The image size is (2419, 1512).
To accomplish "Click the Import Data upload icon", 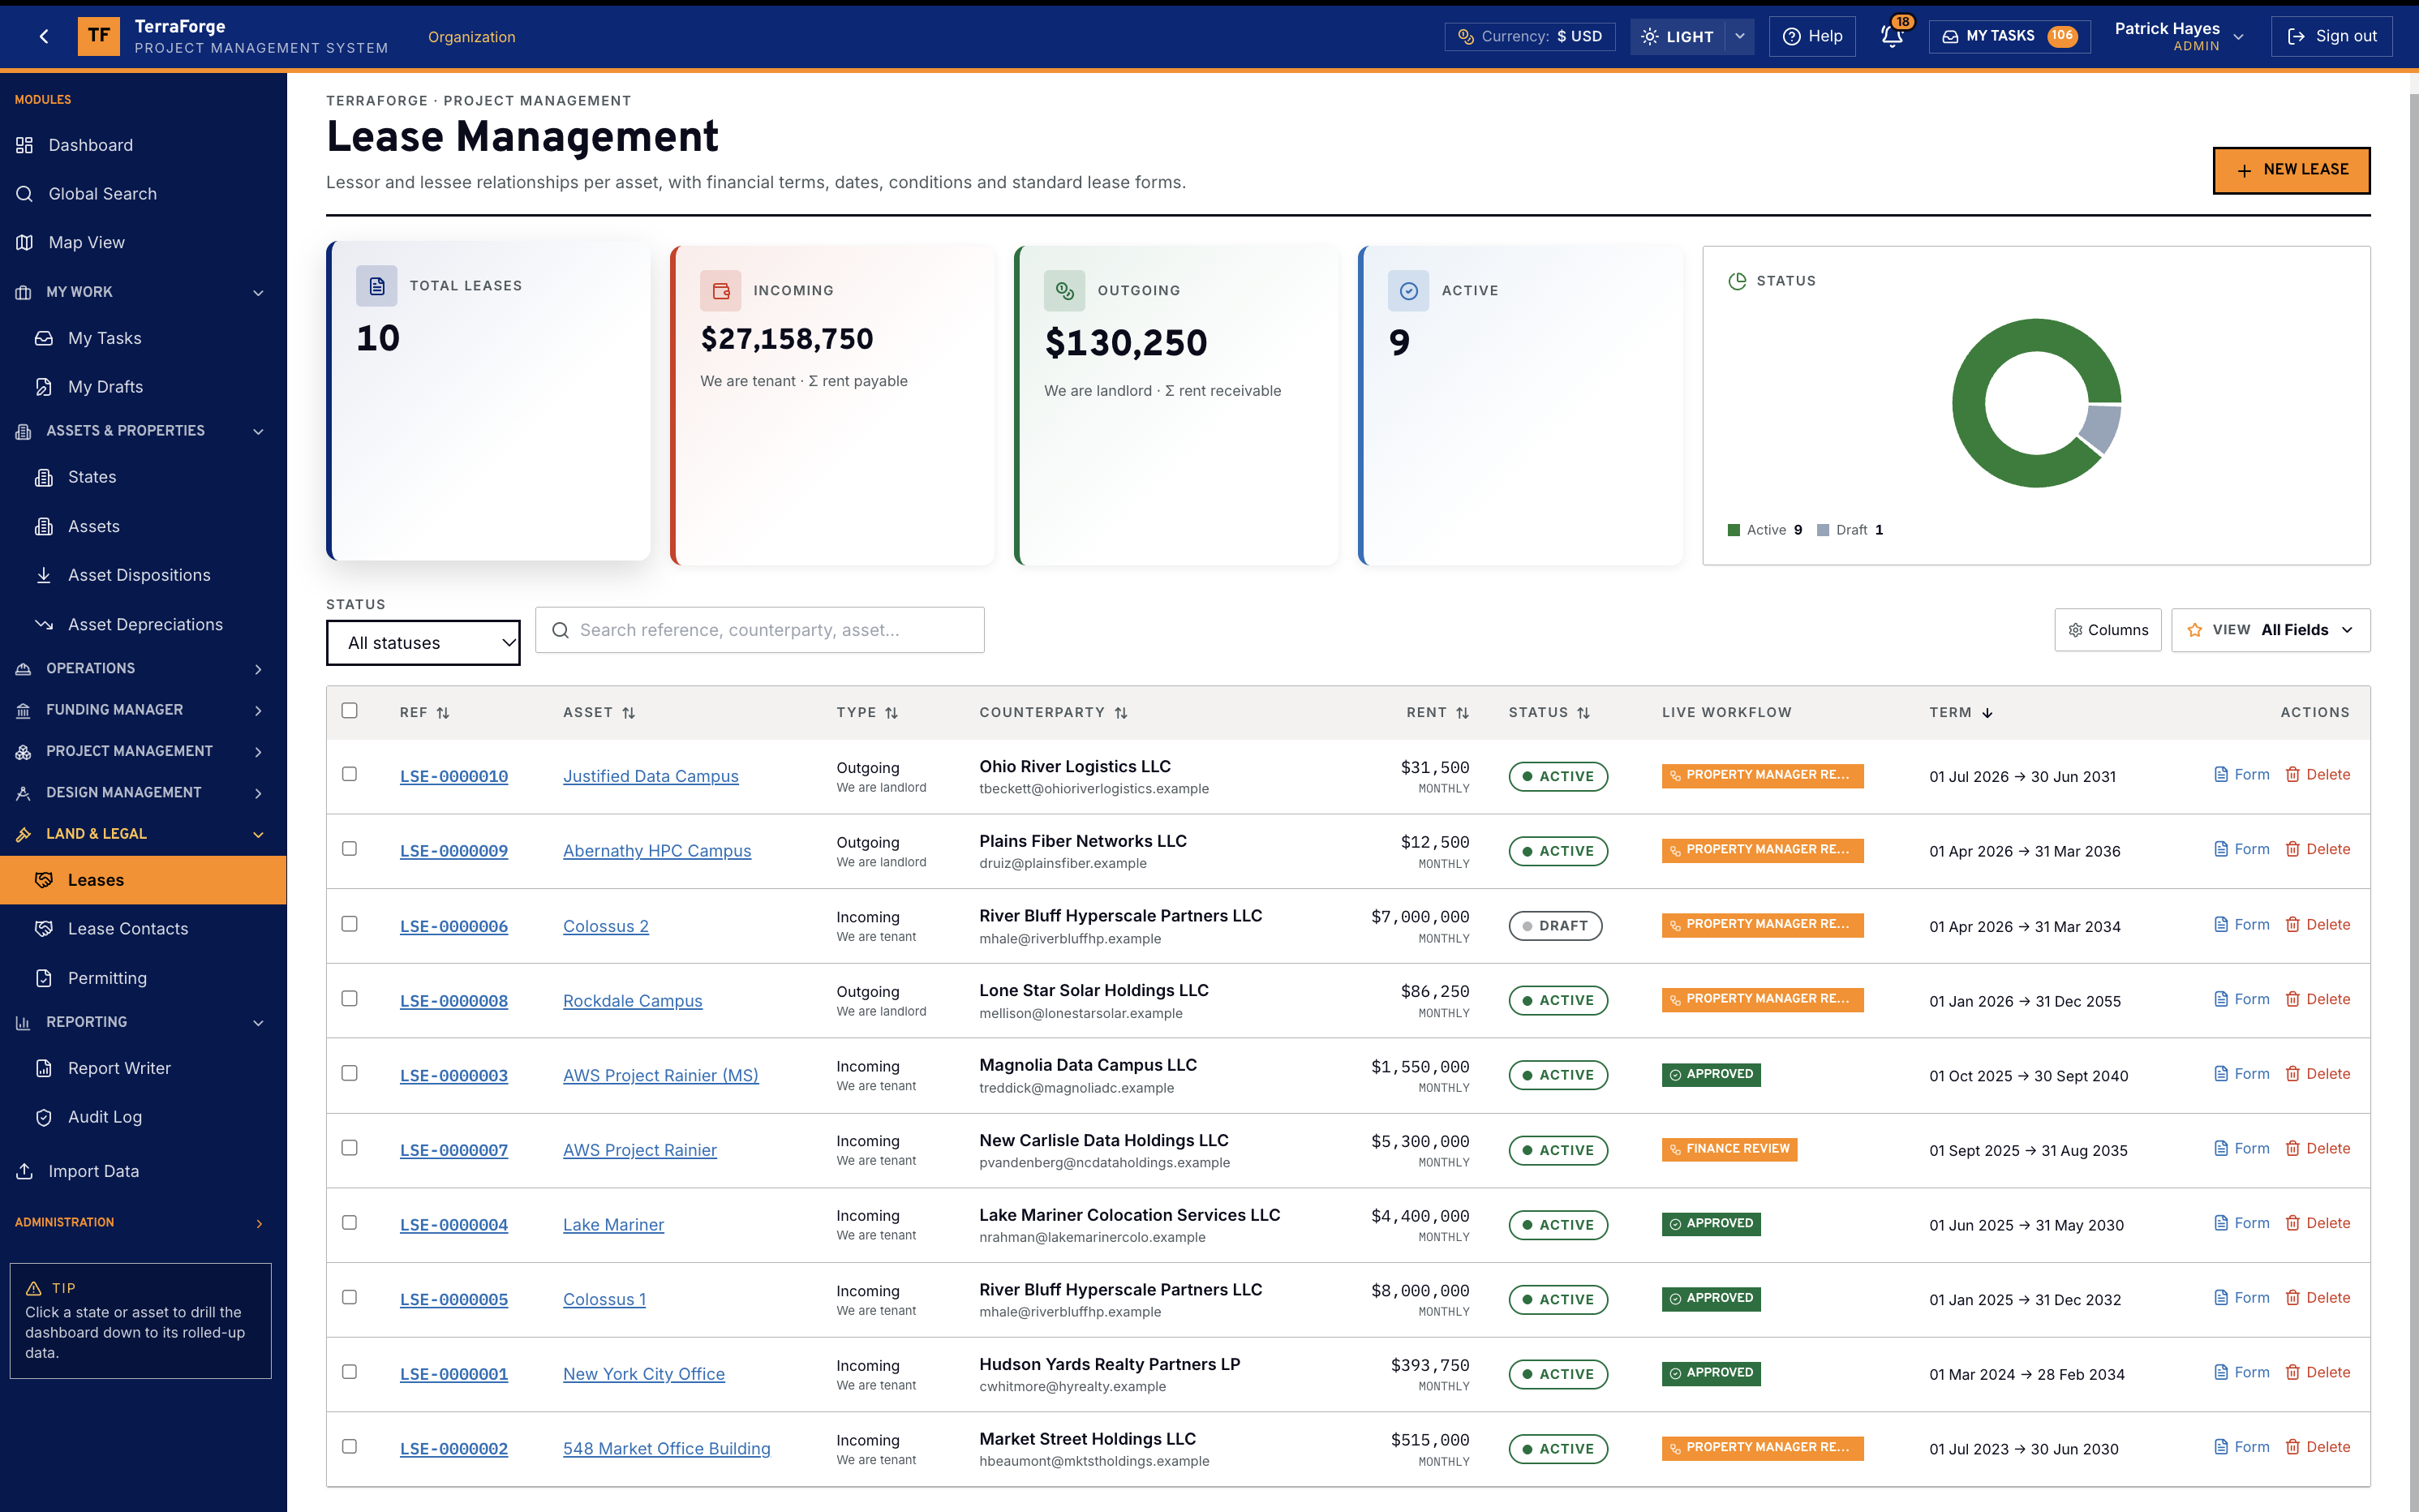I will 25,1171.
